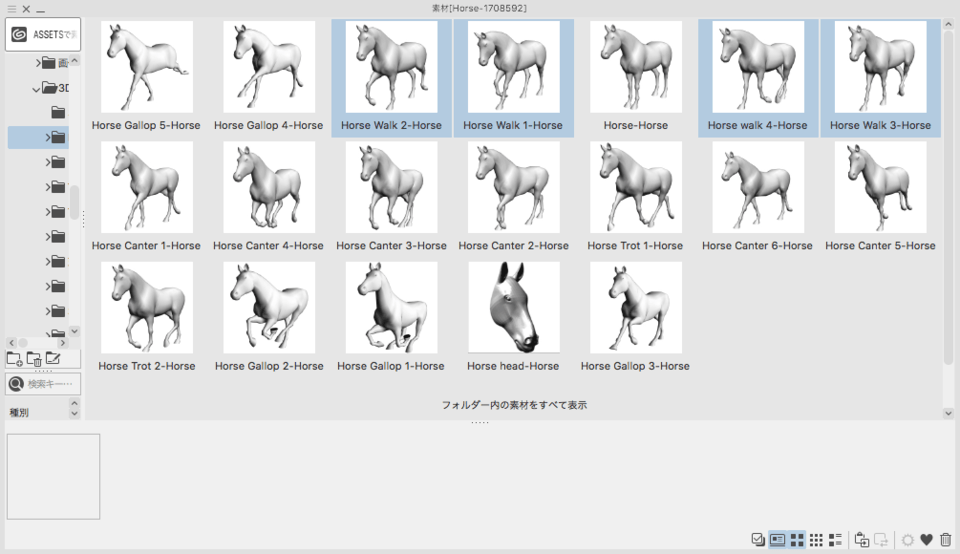
Task: Click フォルダー内の素材をすべて表示 link
Action: click(x=514, y=405)
